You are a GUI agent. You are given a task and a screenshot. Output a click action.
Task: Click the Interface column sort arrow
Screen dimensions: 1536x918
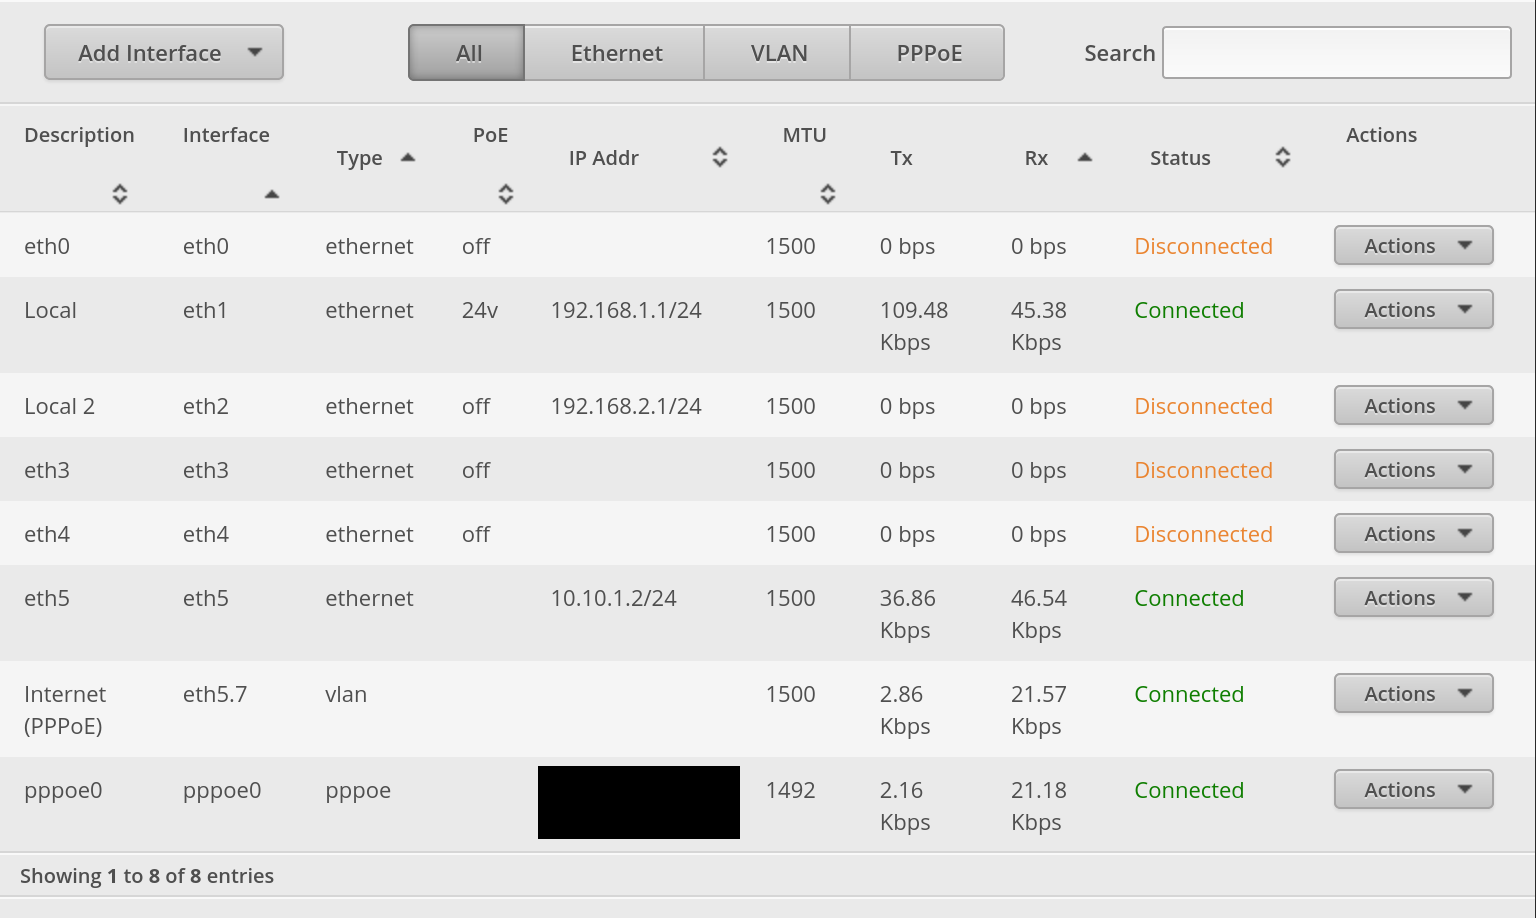click(271, 194)
